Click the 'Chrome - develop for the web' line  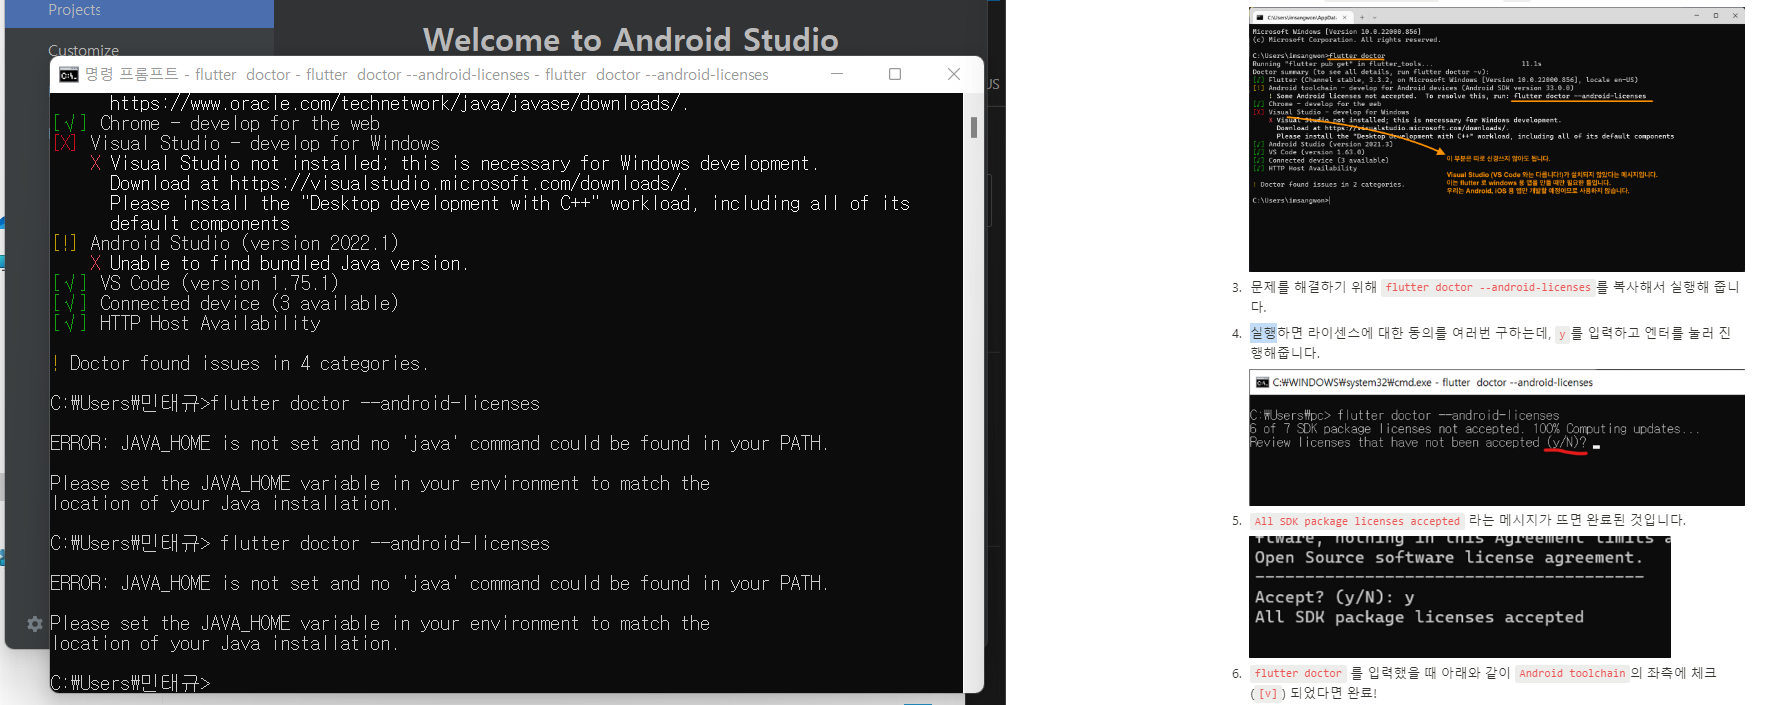point(216,124)
